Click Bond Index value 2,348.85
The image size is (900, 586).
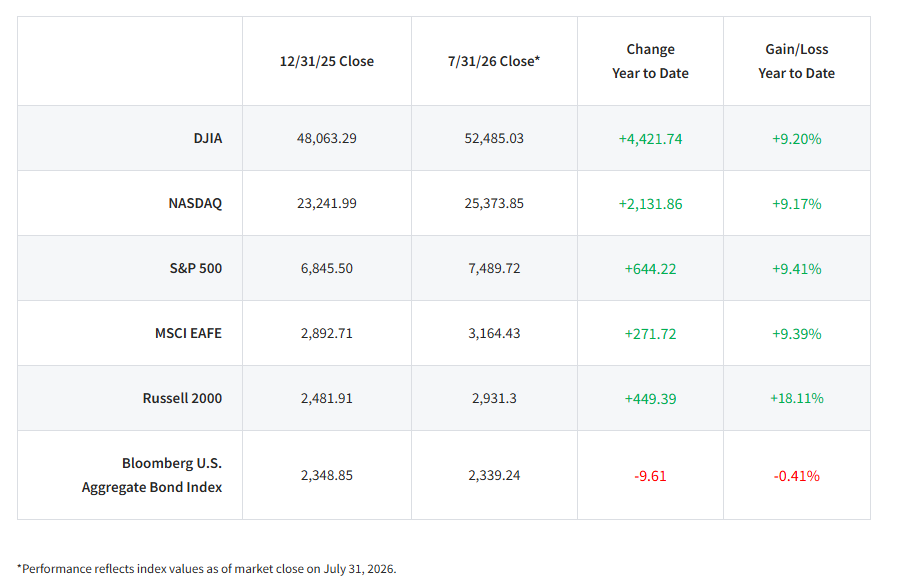[327, 475]
